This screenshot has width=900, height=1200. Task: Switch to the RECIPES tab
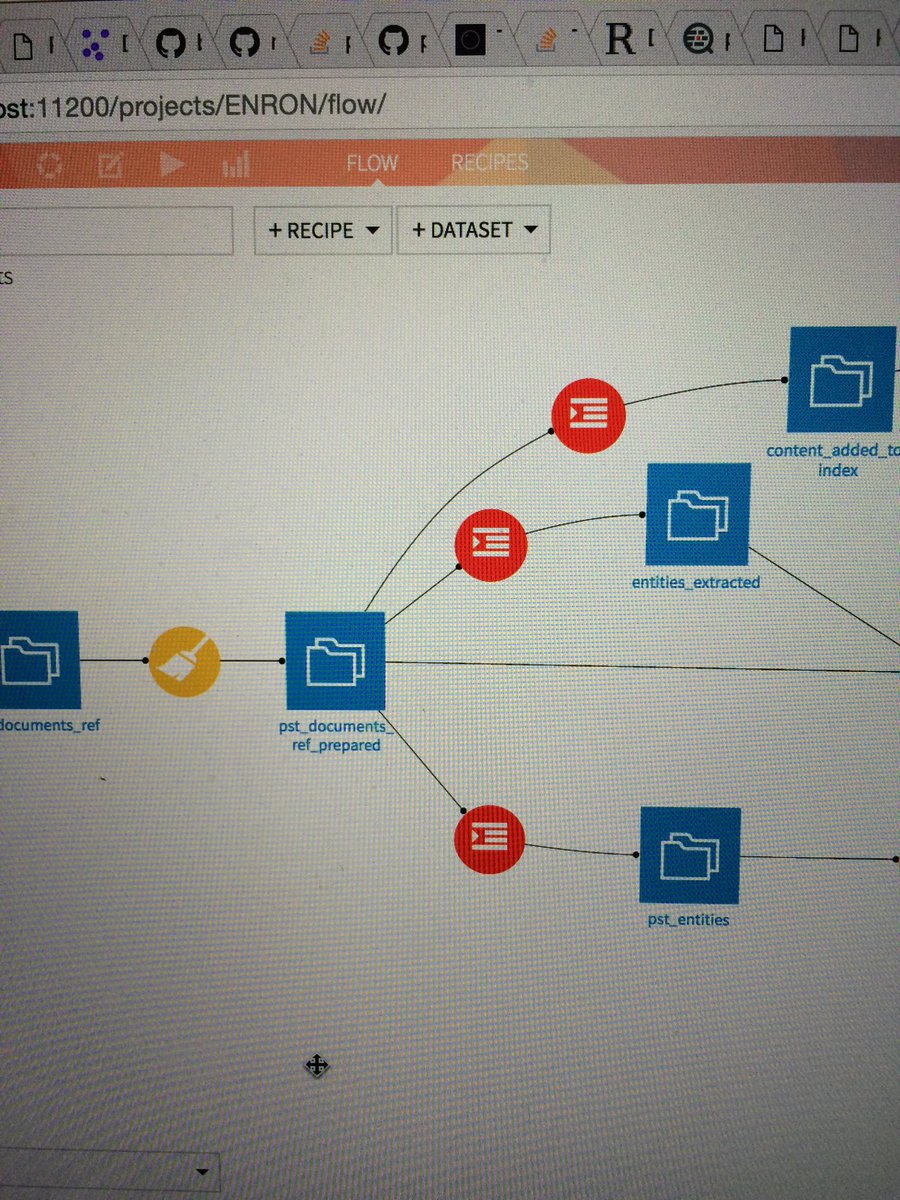pyautogui.click(x=489, y=161)
